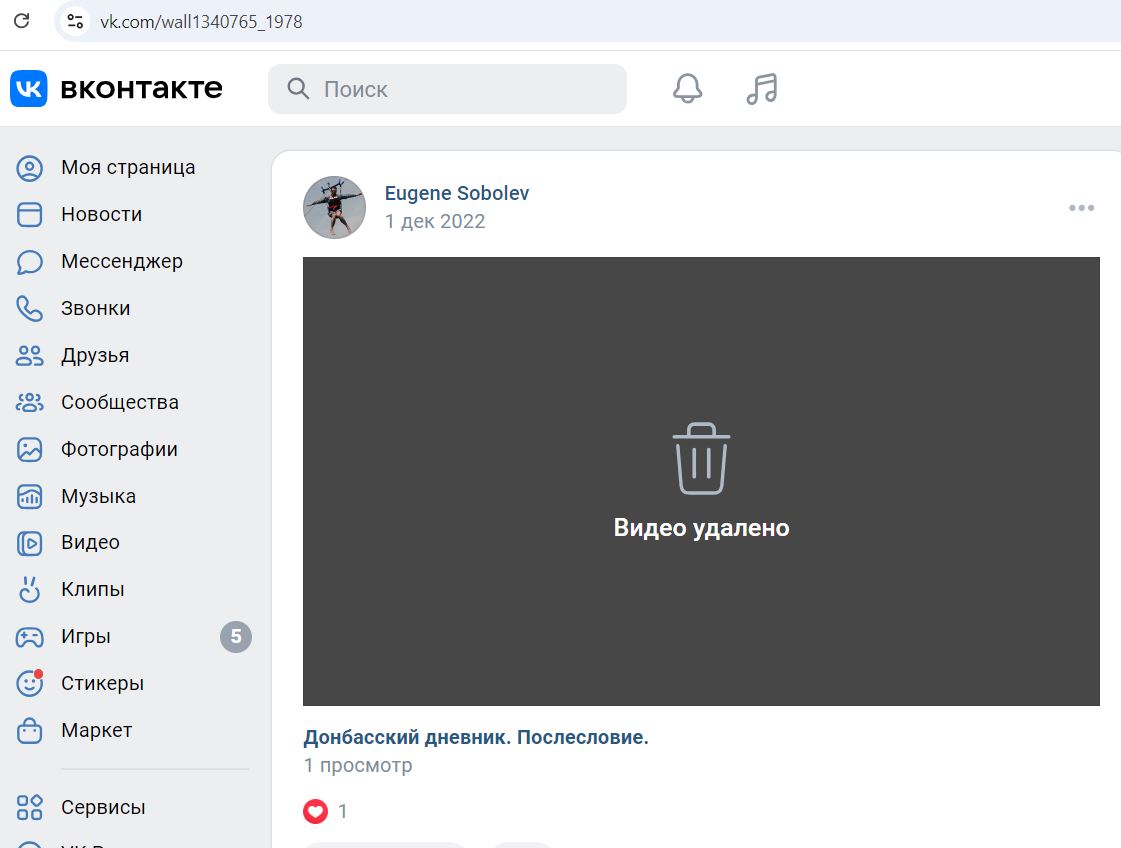Click the 1 просмотр view count
The width and height of the screenshot is (1121, 848).
click(358, 766)
